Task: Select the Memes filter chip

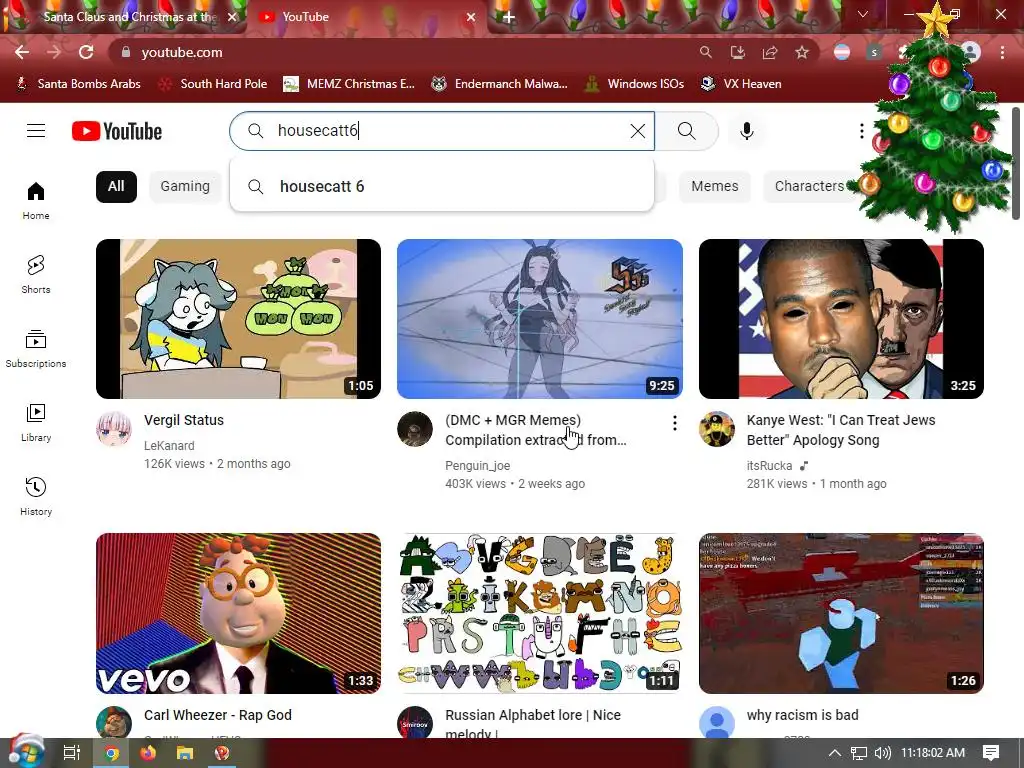Action: tap(715, 187)
